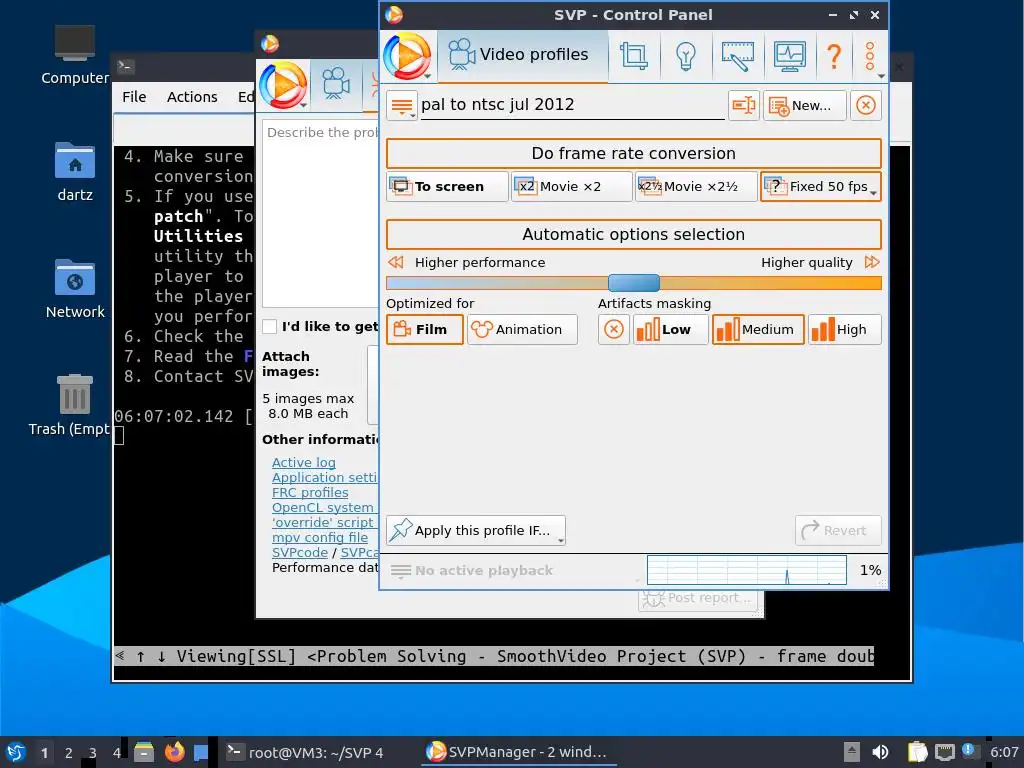Launch file manager from the taskbar

click(x=144, y=752)
